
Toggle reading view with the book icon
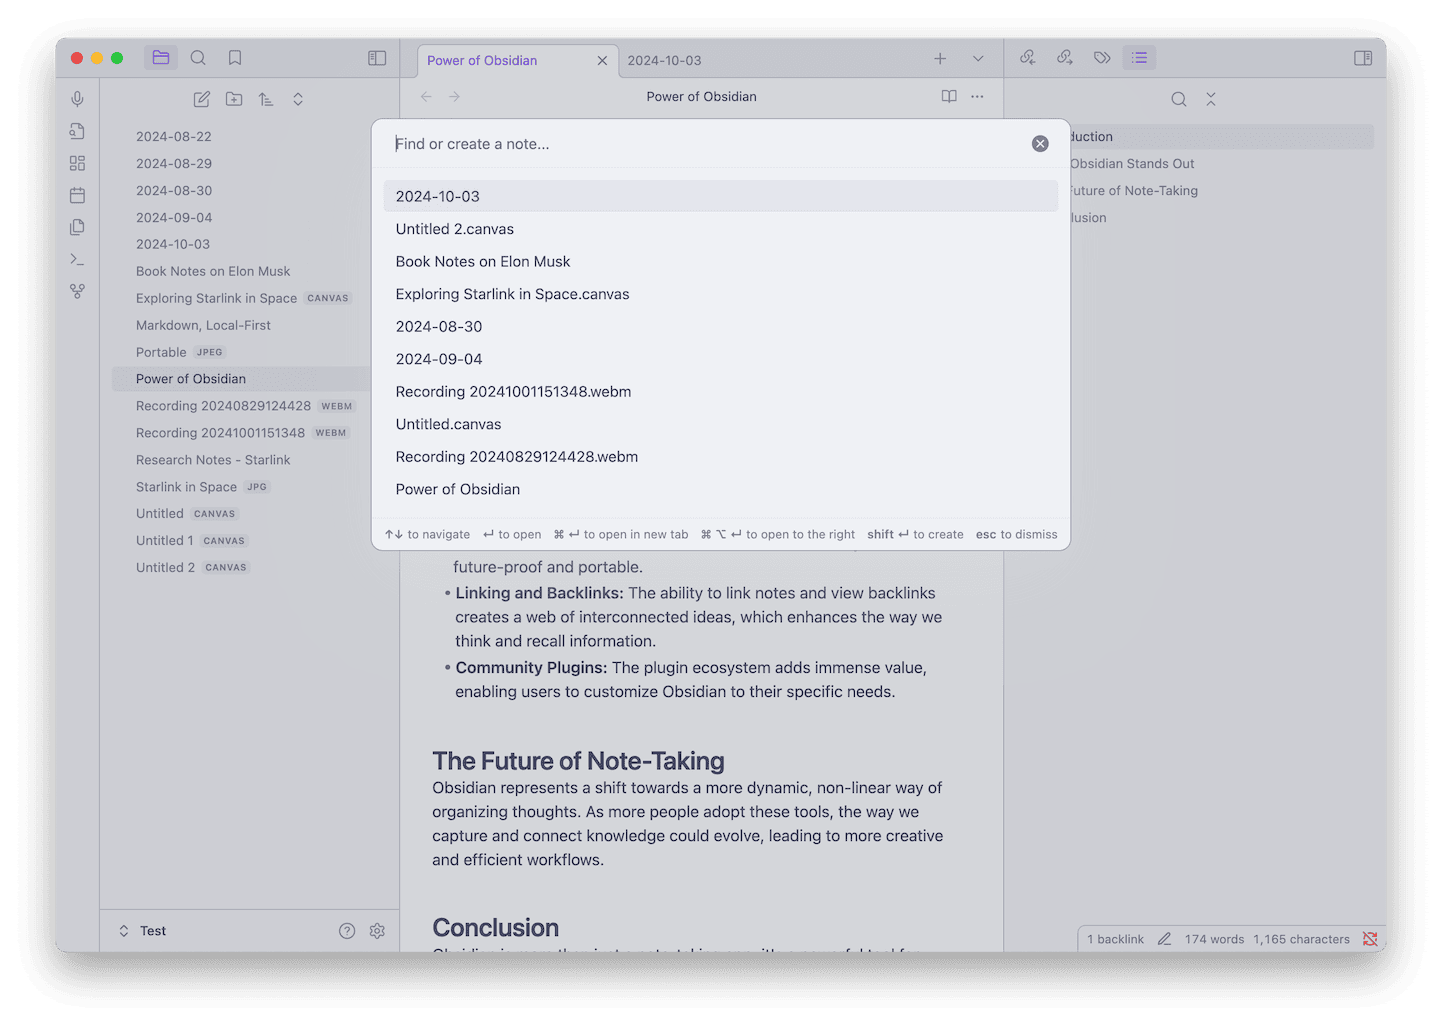coord(948,96)
